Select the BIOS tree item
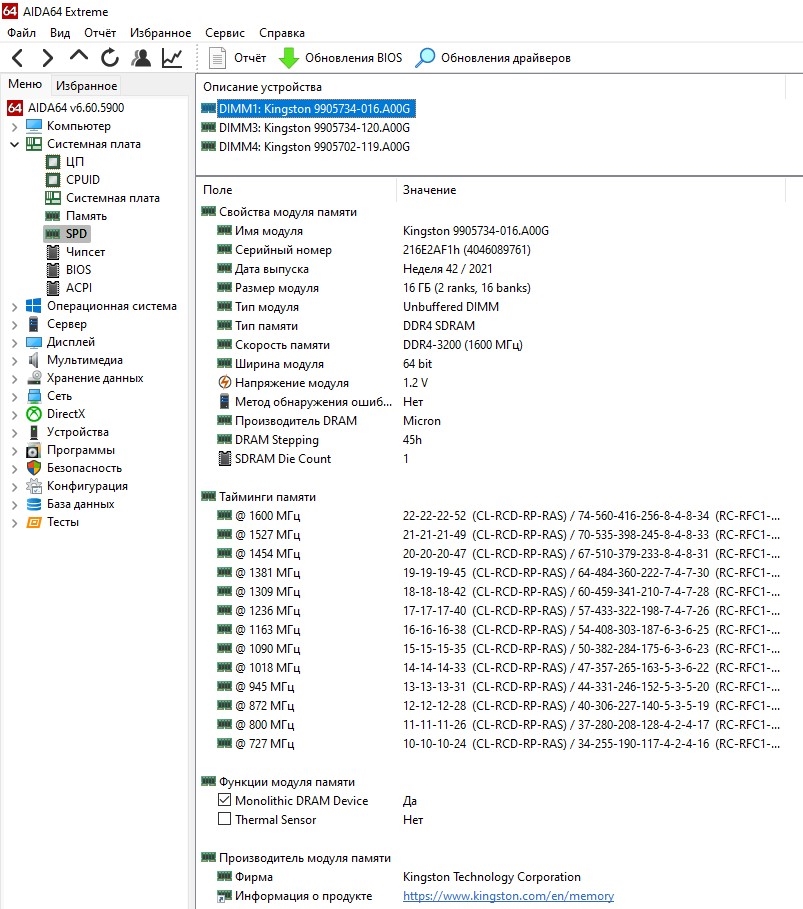The image size is (803, 909). pos(78,270)
